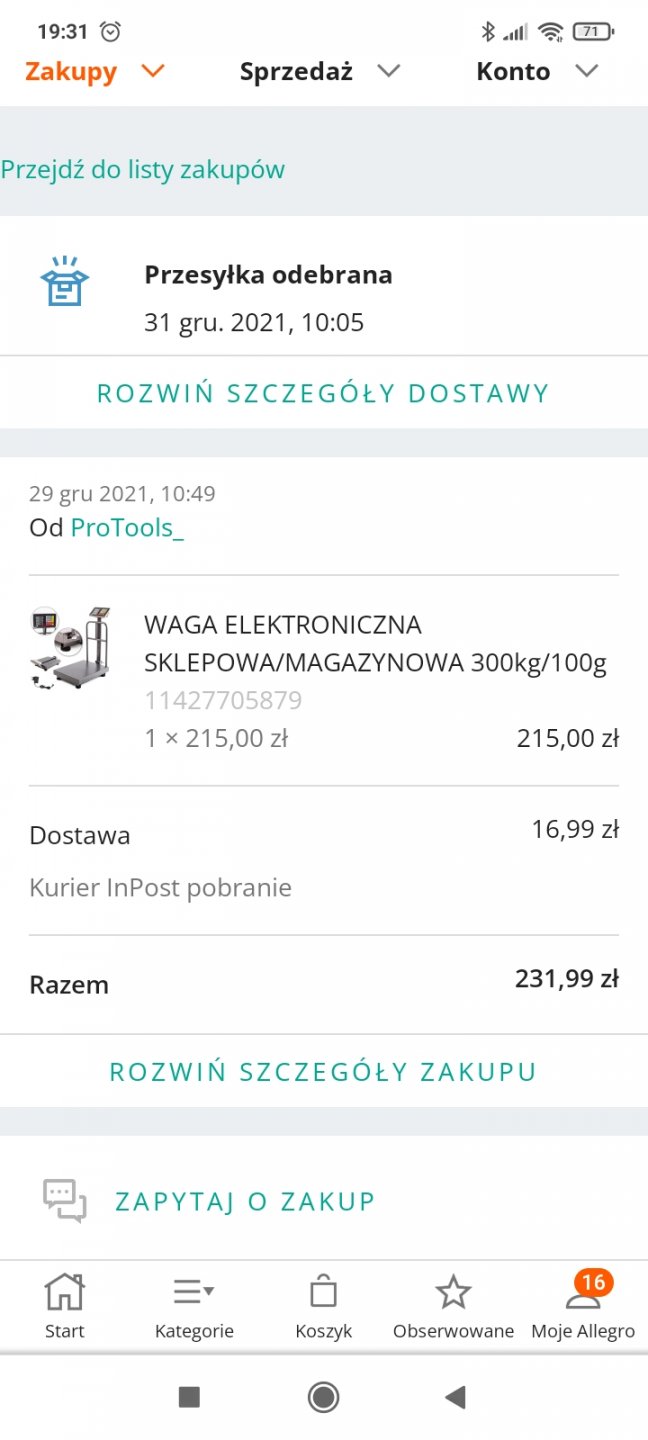Tap the delivered parcel box icon
The height and width of the screenshot is (1440, 648).
(x=64, y=282)
